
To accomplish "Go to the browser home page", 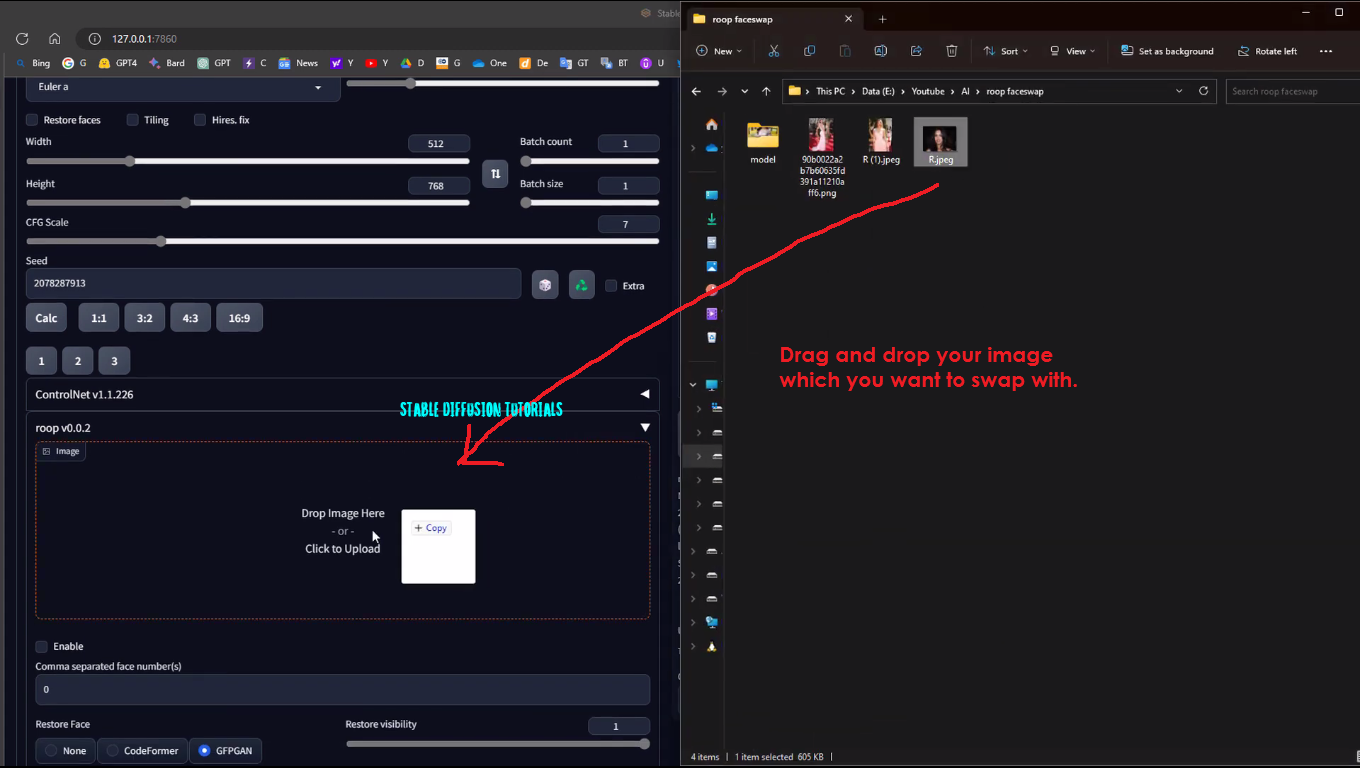I will tap(55, 39).
